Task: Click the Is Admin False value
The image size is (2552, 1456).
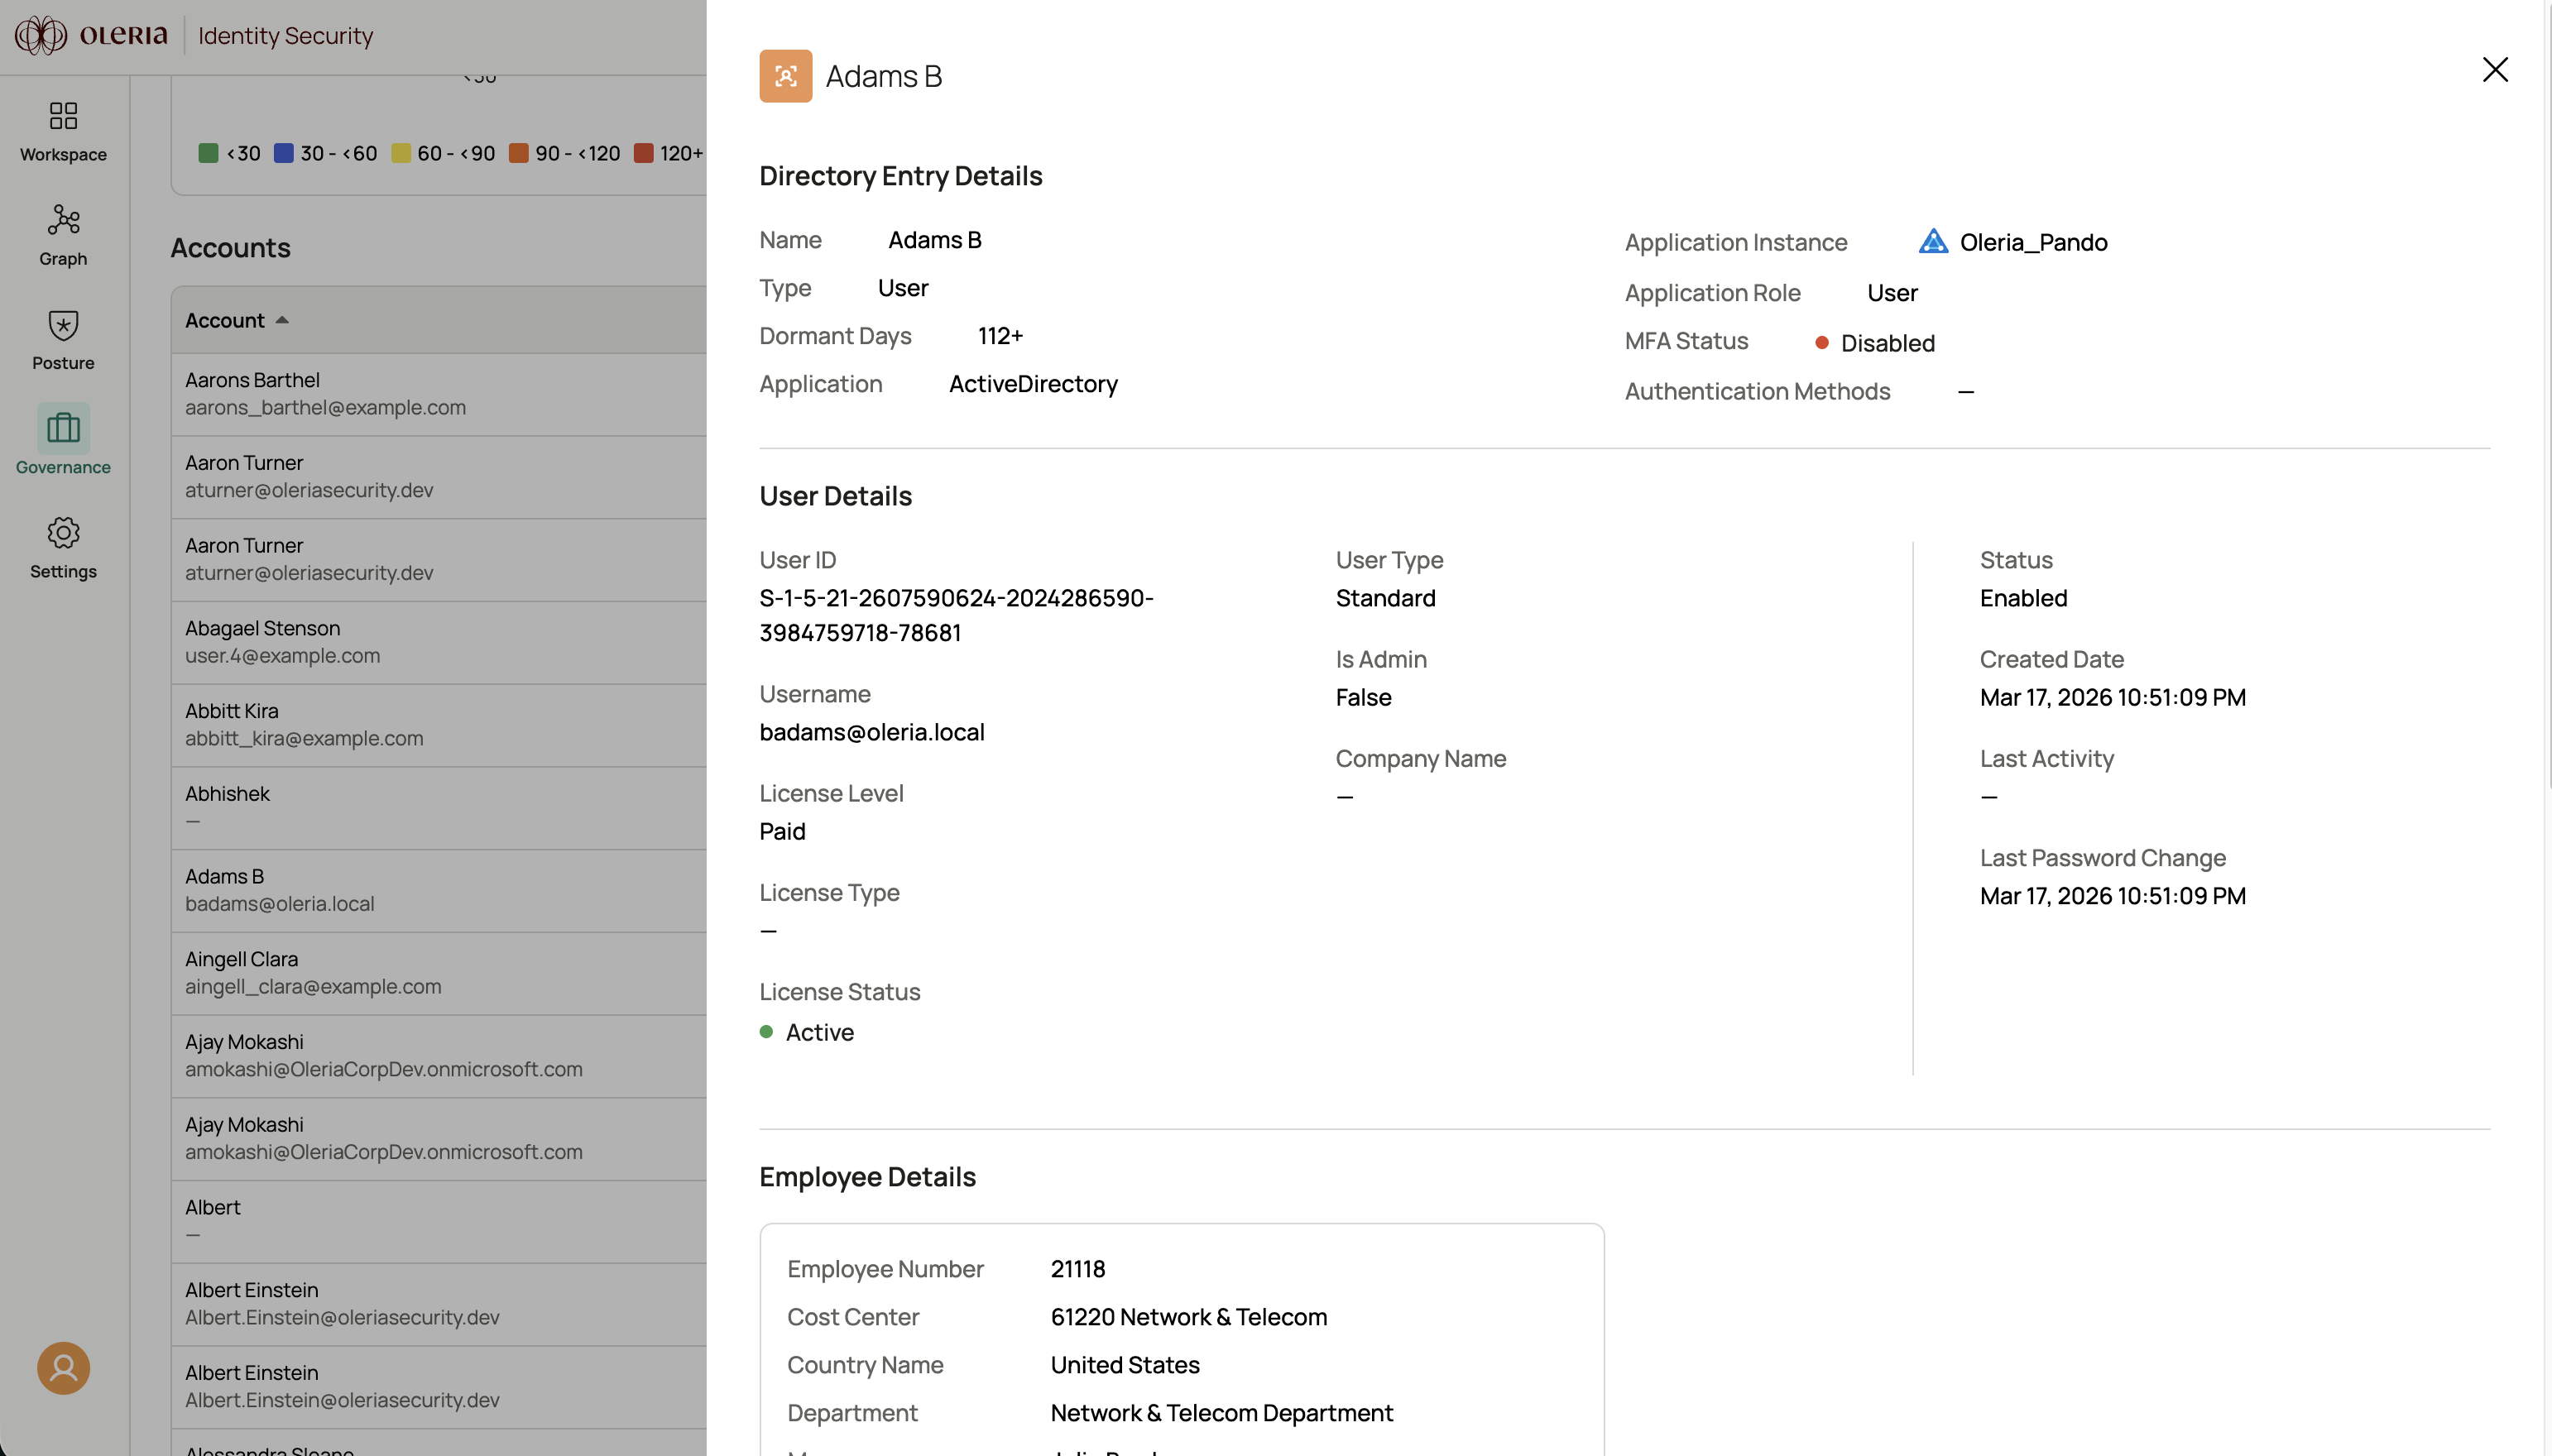Action: coord(1363,697)
